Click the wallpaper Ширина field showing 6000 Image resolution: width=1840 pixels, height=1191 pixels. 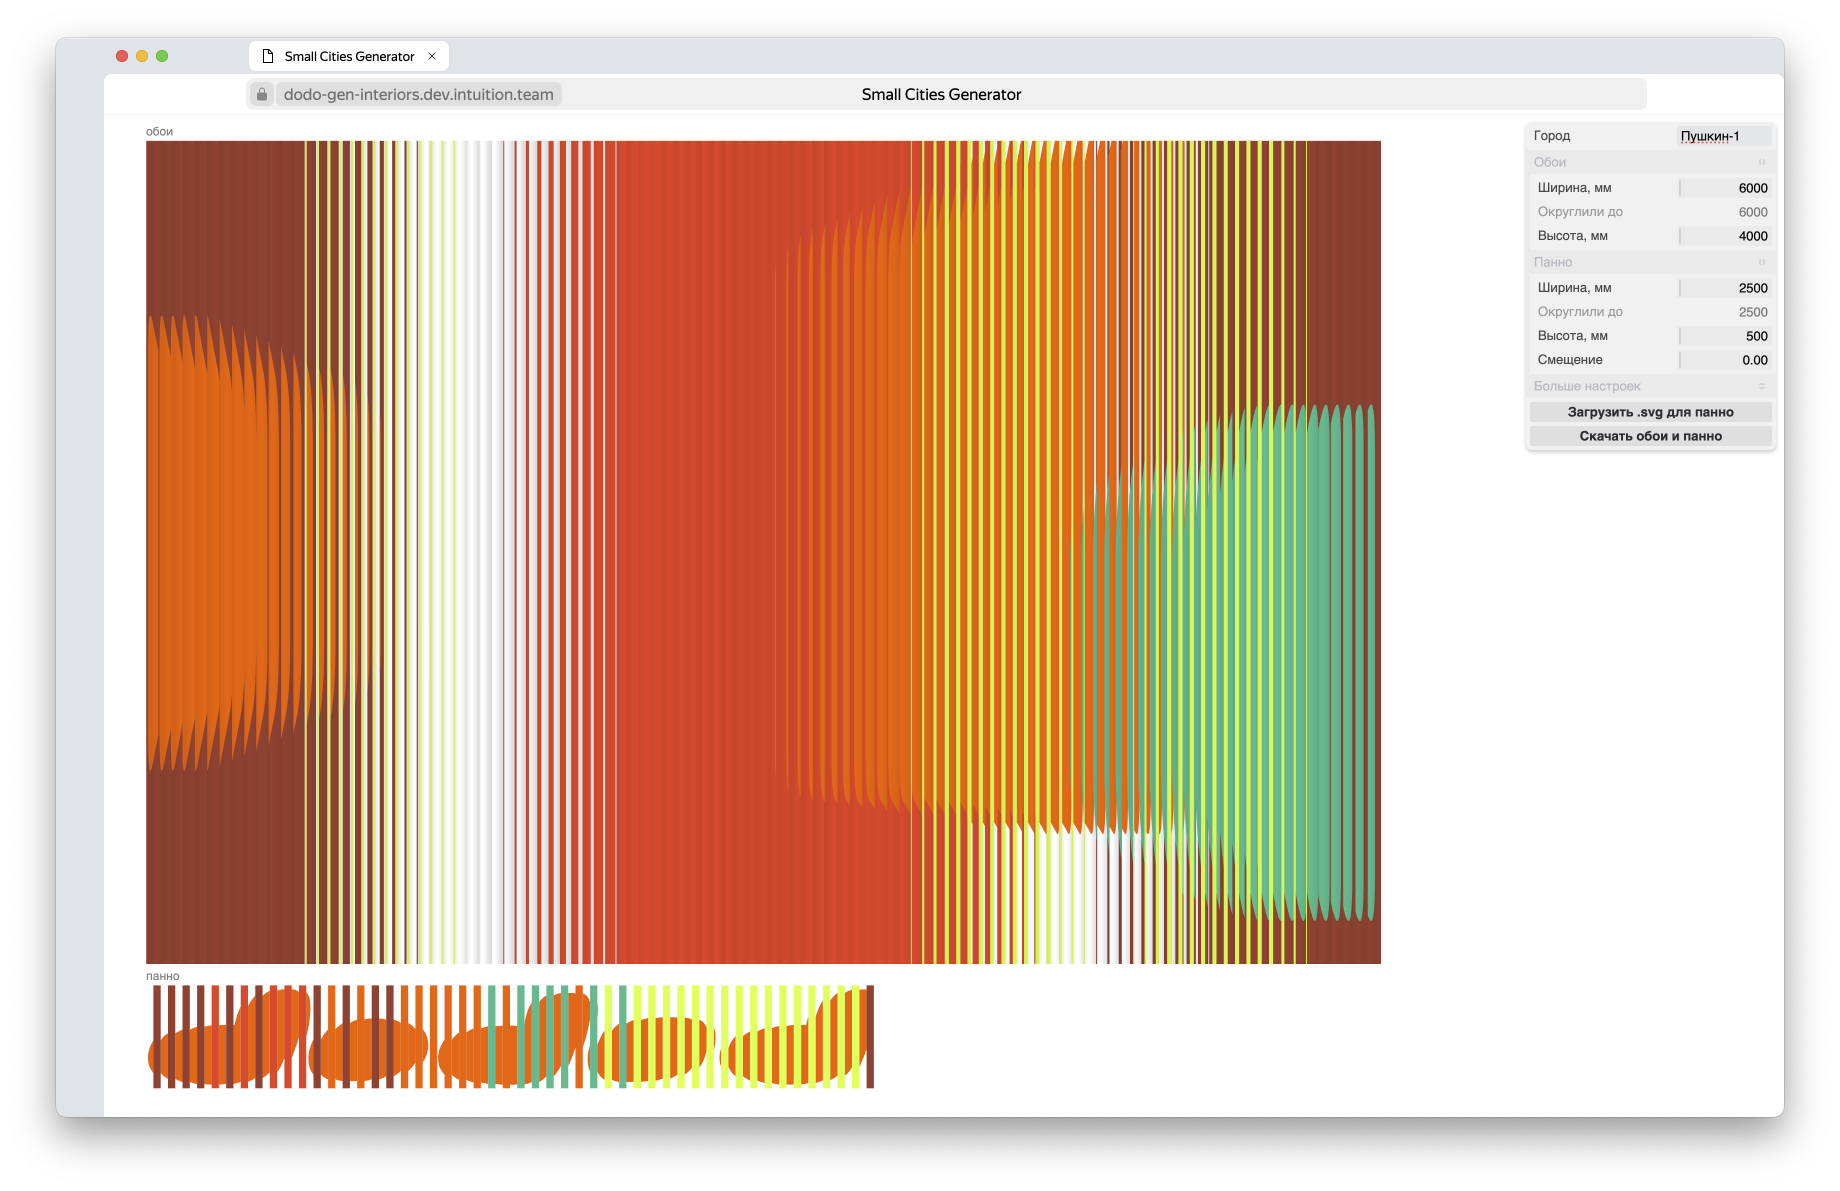[x=1724, y=188]
